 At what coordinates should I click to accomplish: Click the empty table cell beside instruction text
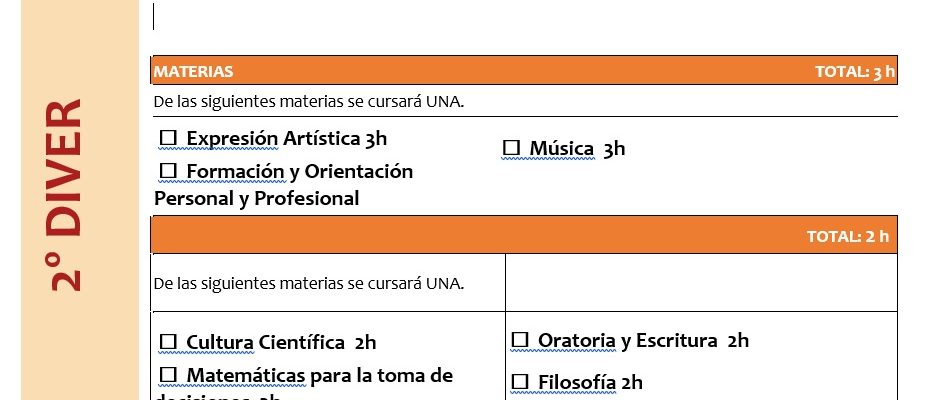701,283
